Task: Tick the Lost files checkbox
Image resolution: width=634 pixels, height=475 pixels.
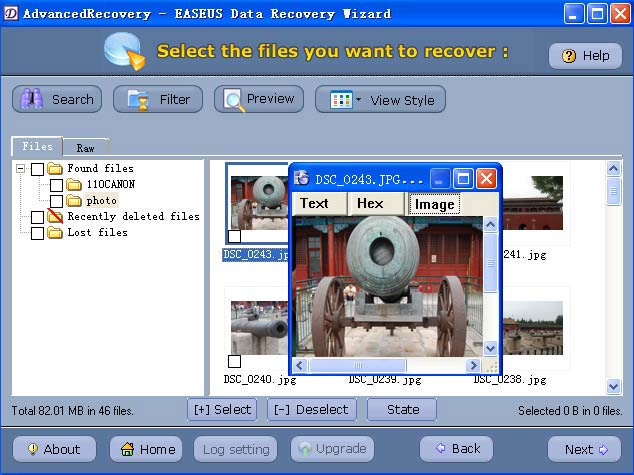Action: tap(38, 233)
